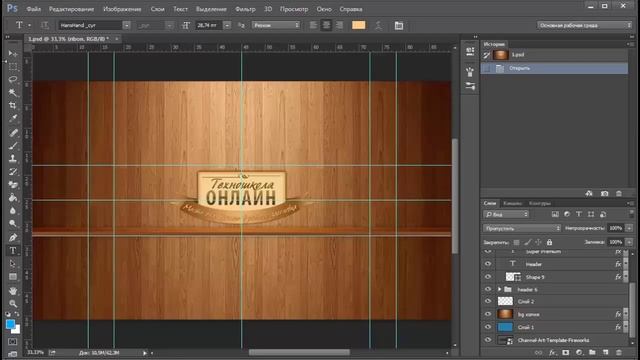Viewport: 640px width, 360px height.
Task: Add layer style via fx button
Action: point(552,353)
